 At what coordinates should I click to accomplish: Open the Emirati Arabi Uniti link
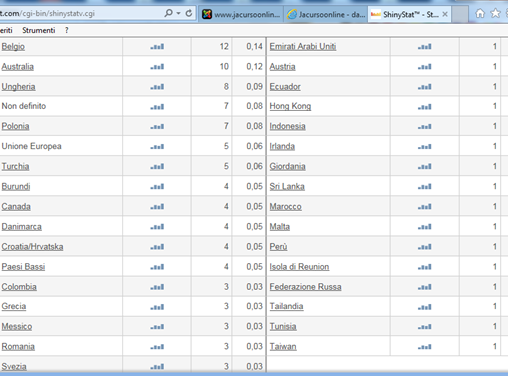[303, 47]
